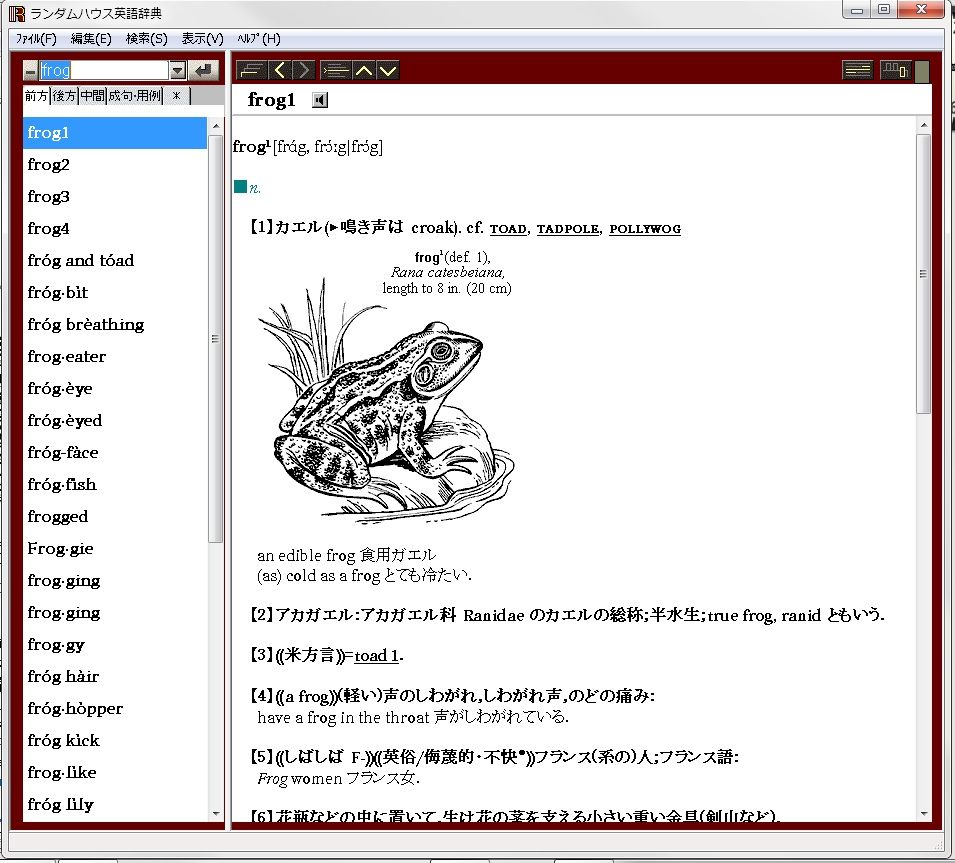Open the frog·like entry
Image resolution: width=955 pixels, height=863 pixels.
pos(115,772)
